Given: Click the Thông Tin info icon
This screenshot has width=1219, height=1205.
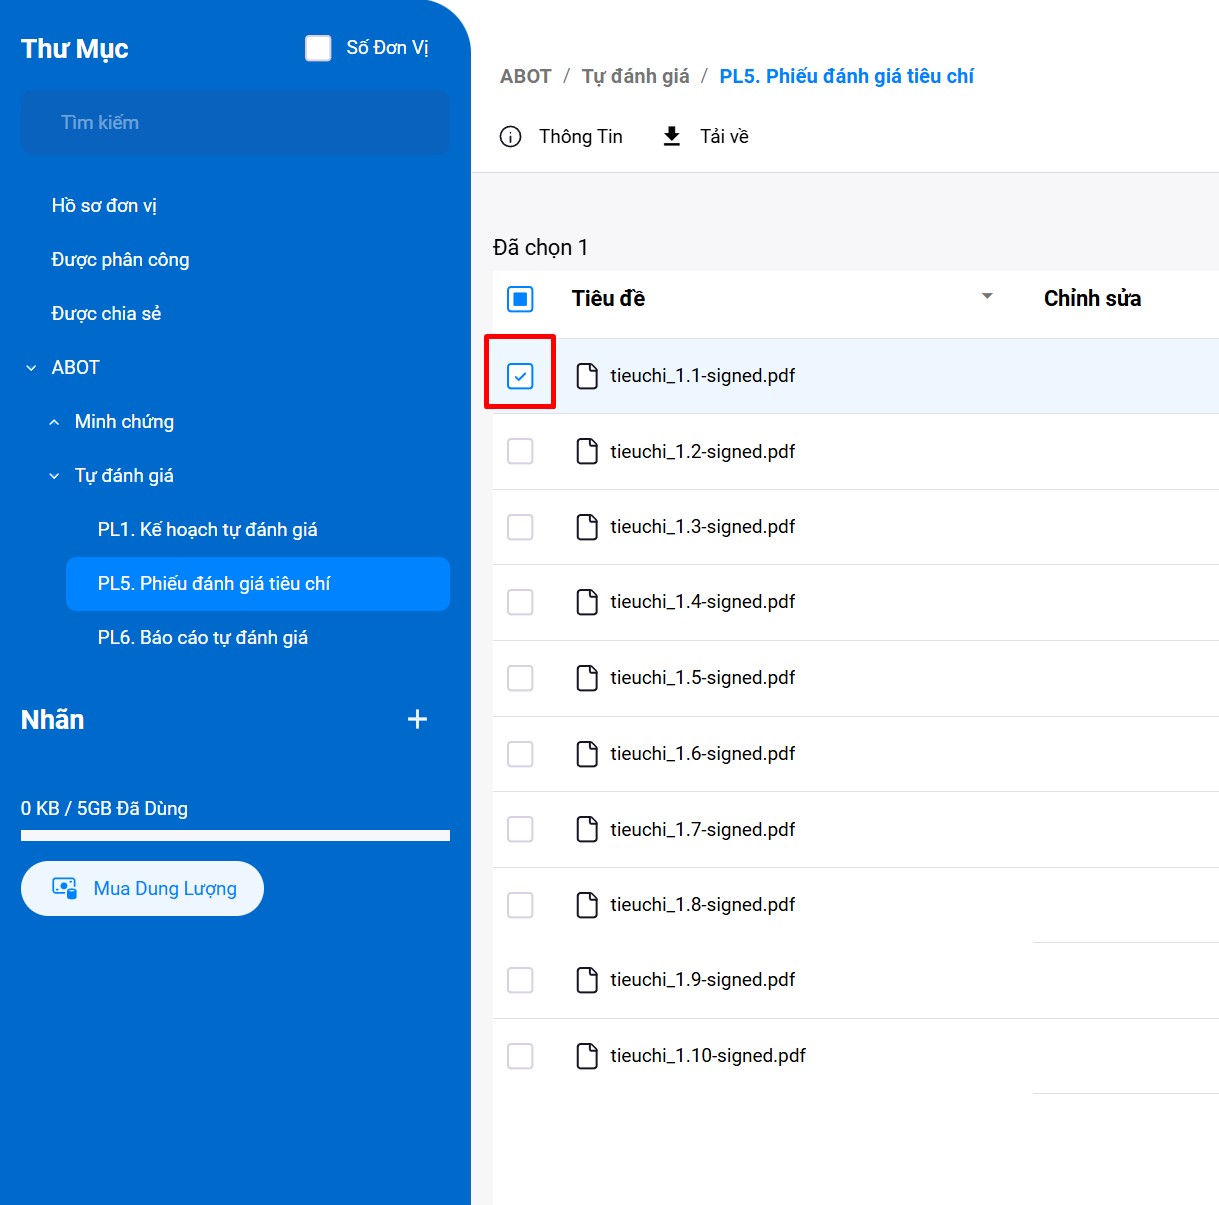Looking at the screenshot, I should [510, 137].
